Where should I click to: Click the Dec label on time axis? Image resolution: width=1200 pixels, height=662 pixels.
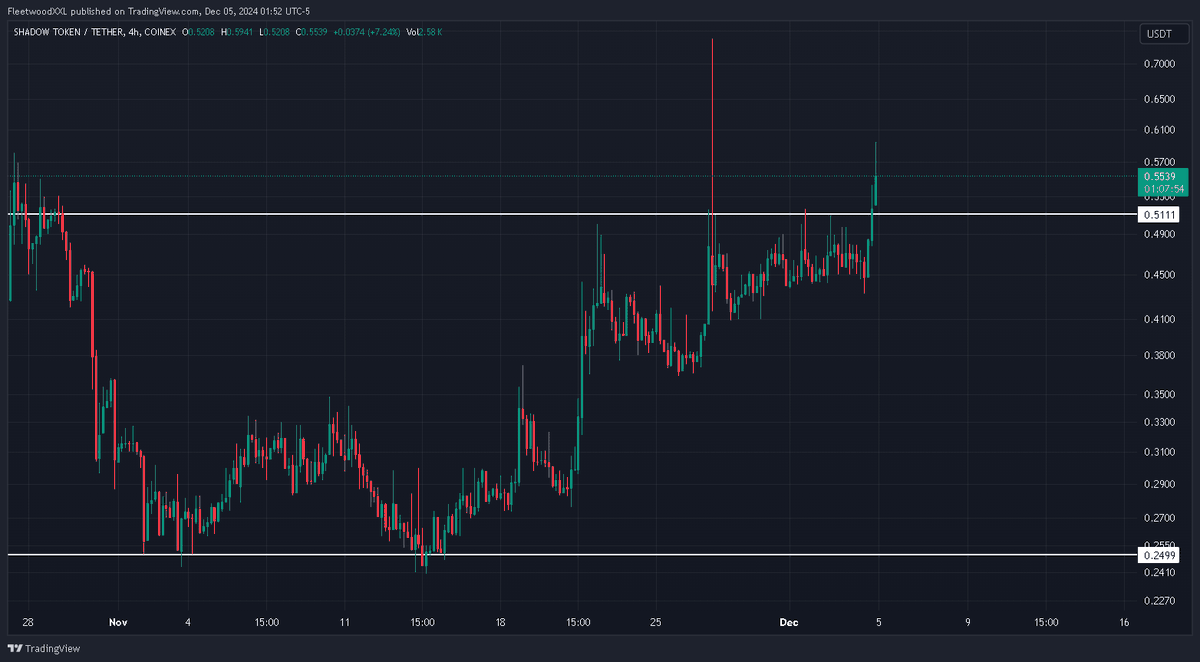click(789, 622)
